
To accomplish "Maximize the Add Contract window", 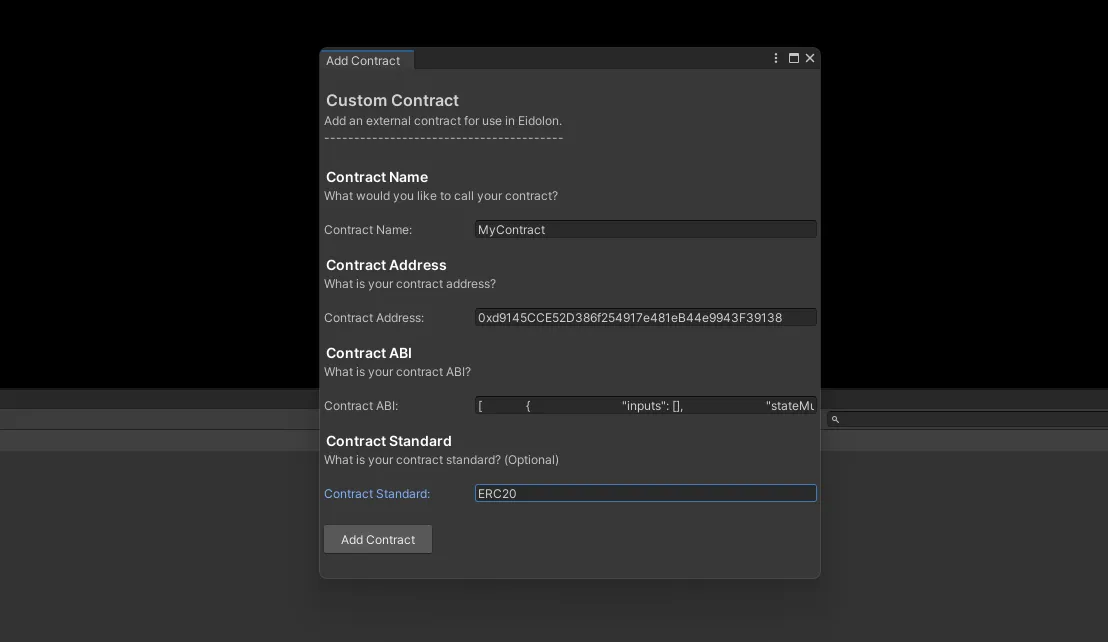I will pyautogui.click(x=794, y=59).
